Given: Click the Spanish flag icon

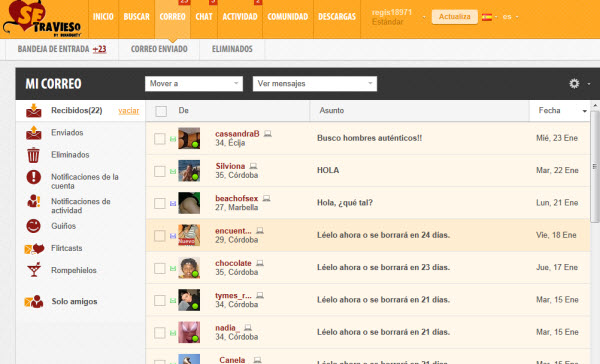Looking at the screenshot, I should coord(487,17).
